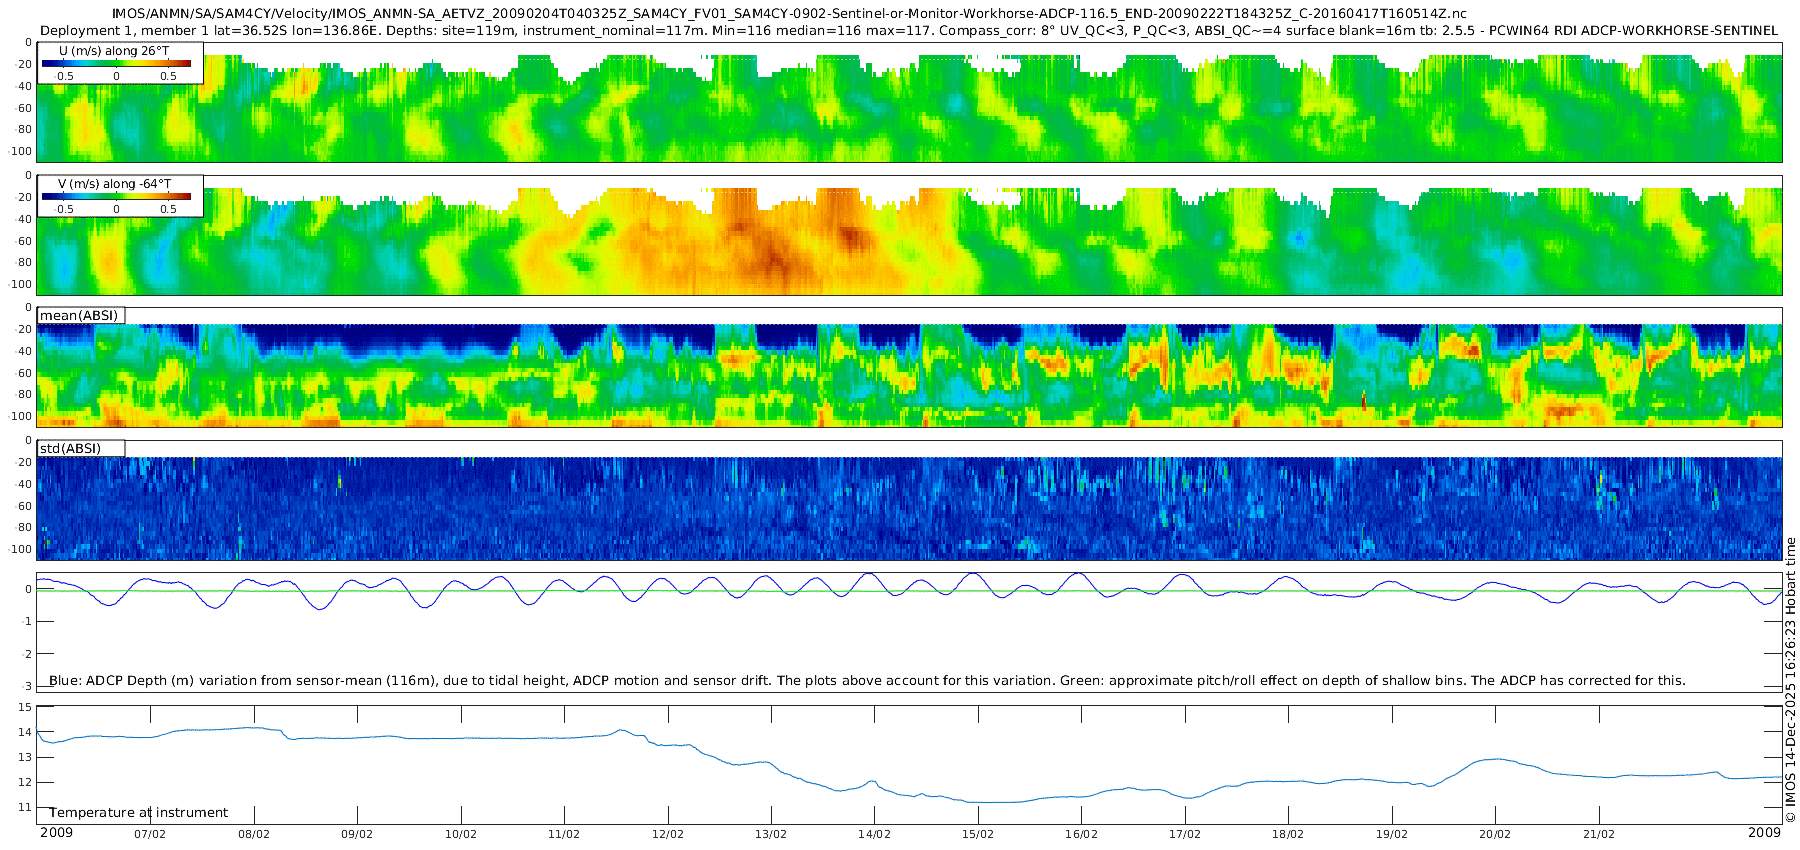Click the '12/02' date tick label
Screen dimensions: 1800x850
coord(668,834)
